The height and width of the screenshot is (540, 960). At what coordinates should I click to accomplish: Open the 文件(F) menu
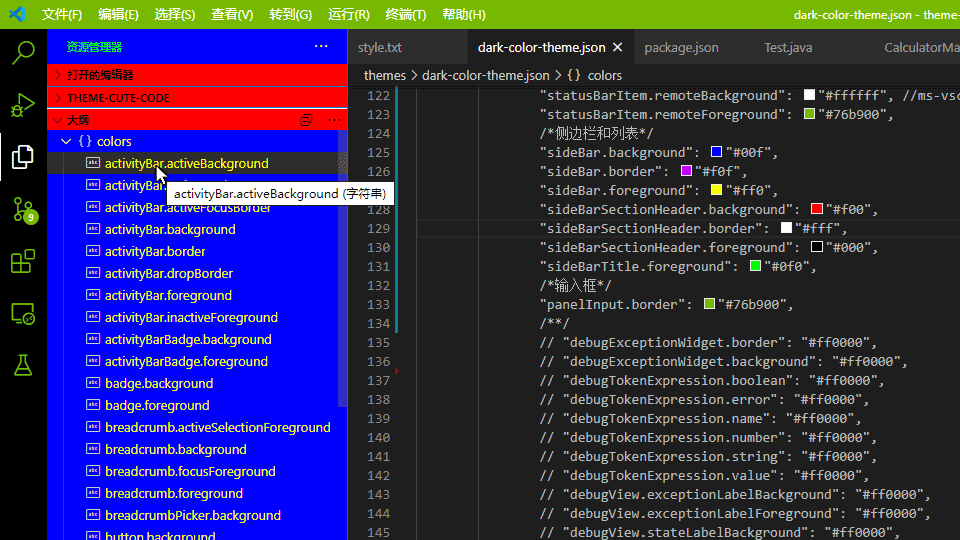click(62, 14)
